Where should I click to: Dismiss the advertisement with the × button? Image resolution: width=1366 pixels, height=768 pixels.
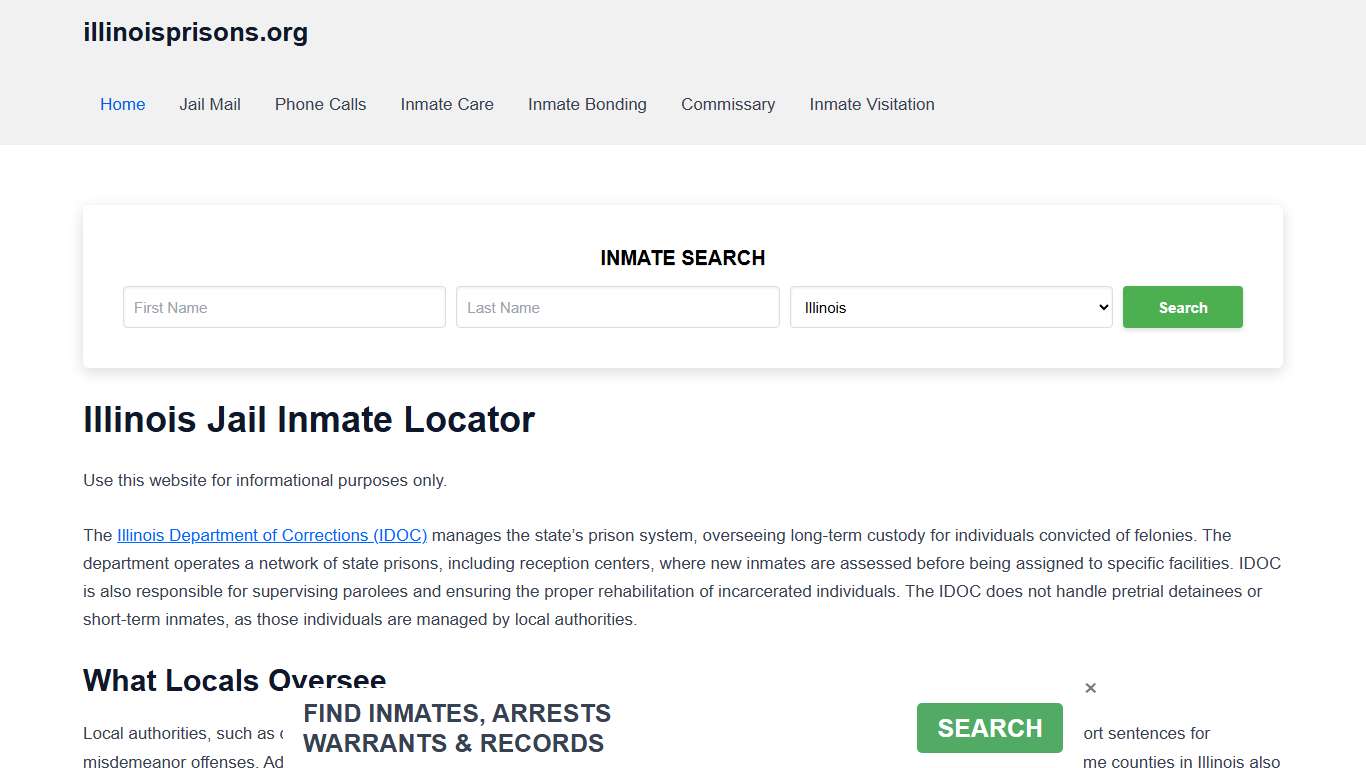click(1090, 687)
